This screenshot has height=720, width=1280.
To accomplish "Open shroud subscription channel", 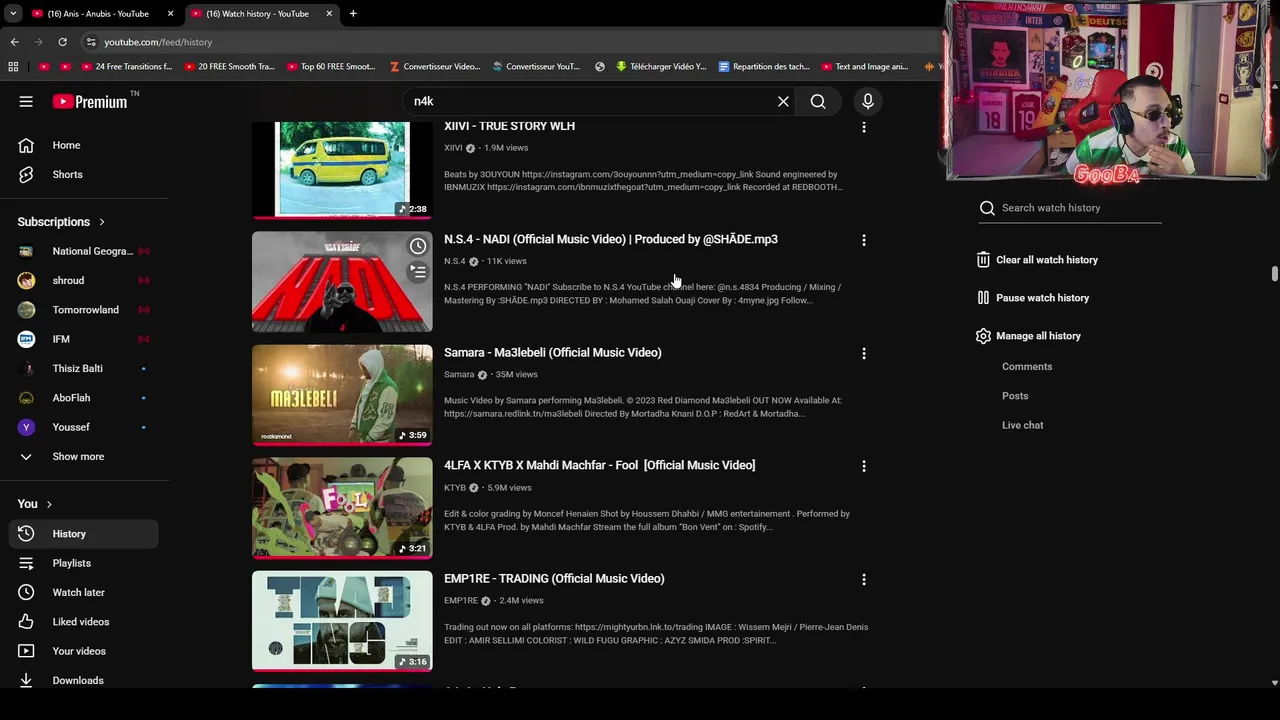I will pyautogui.click(x=84, y=280).
